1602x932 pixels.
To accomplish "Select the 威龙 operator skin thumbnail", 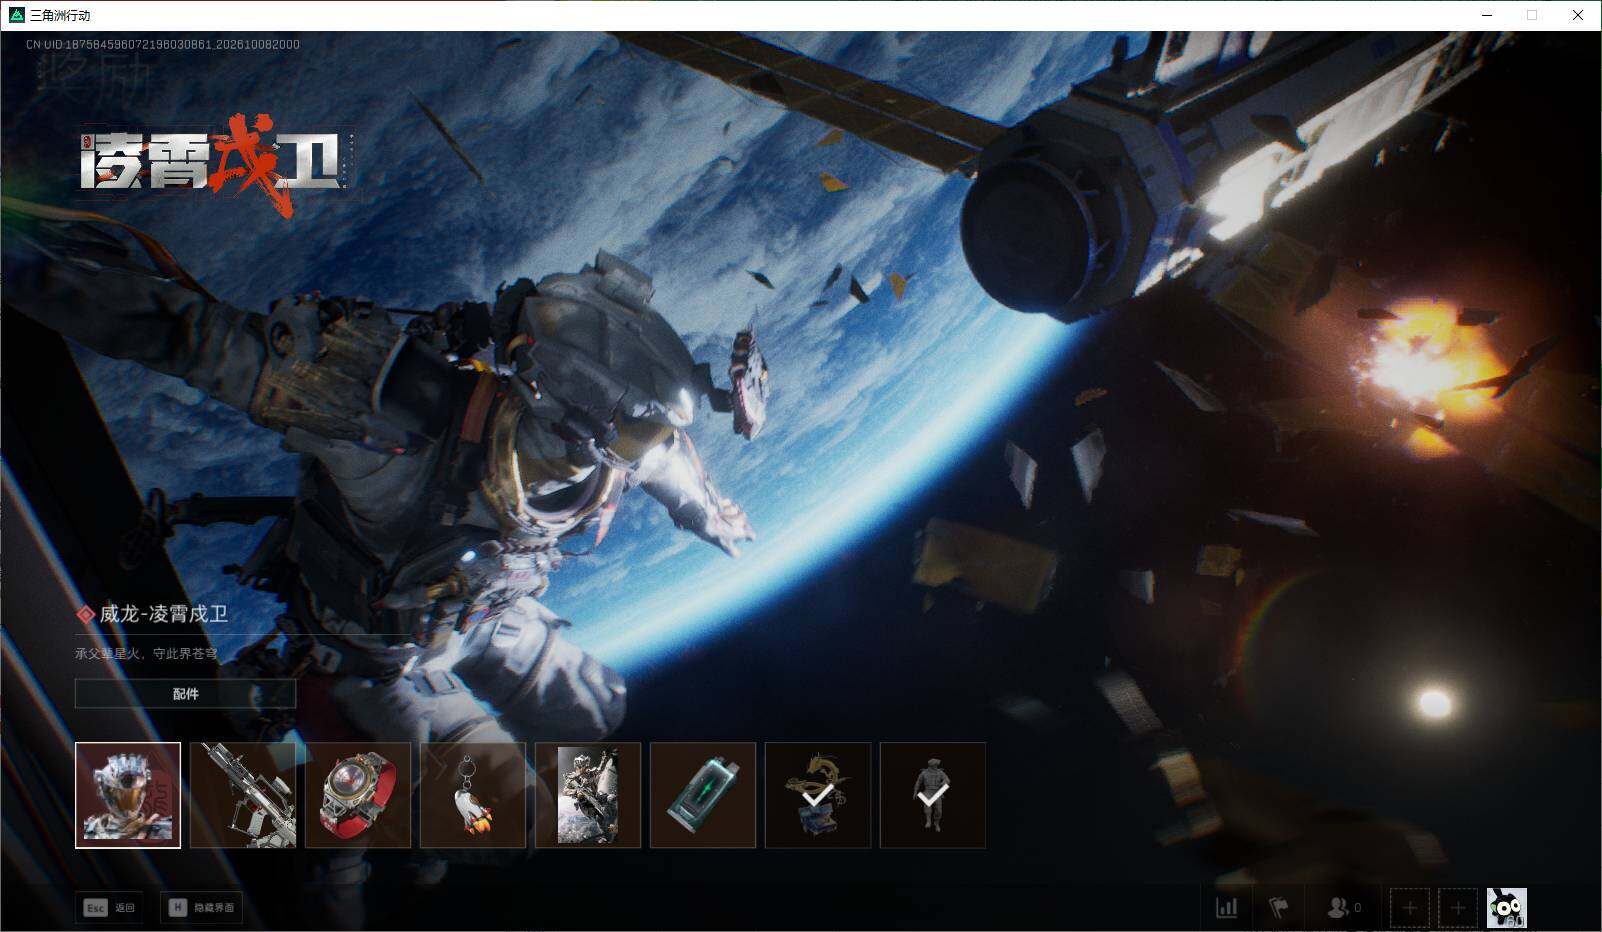I will [x=128, y=795].
